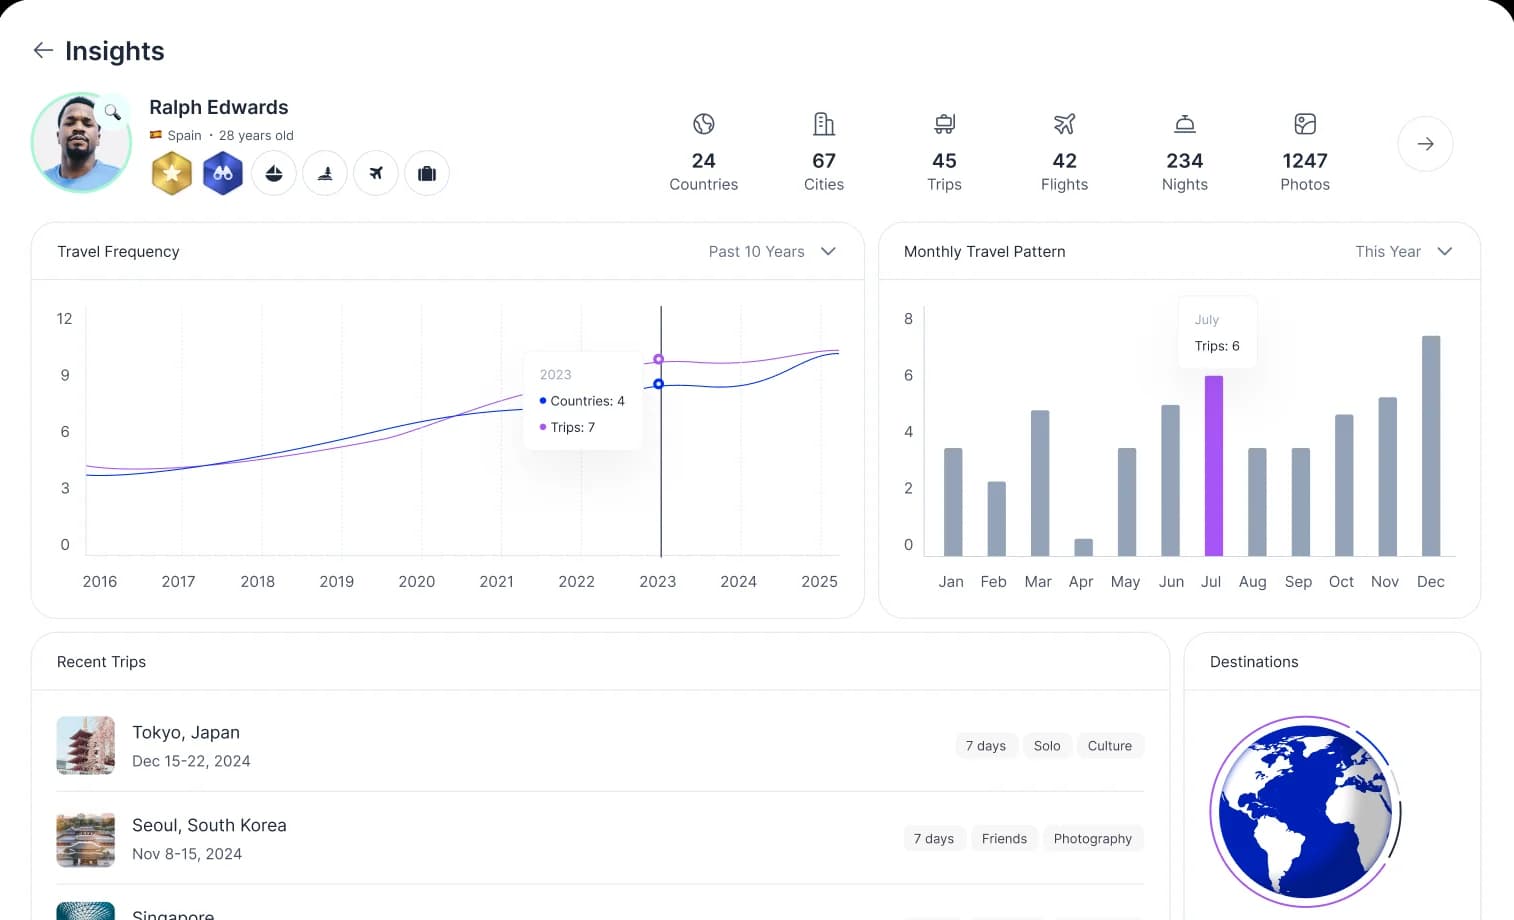Open the Seoul, South Korea trip
The image size is (1514, 920).
pos(600,838)
